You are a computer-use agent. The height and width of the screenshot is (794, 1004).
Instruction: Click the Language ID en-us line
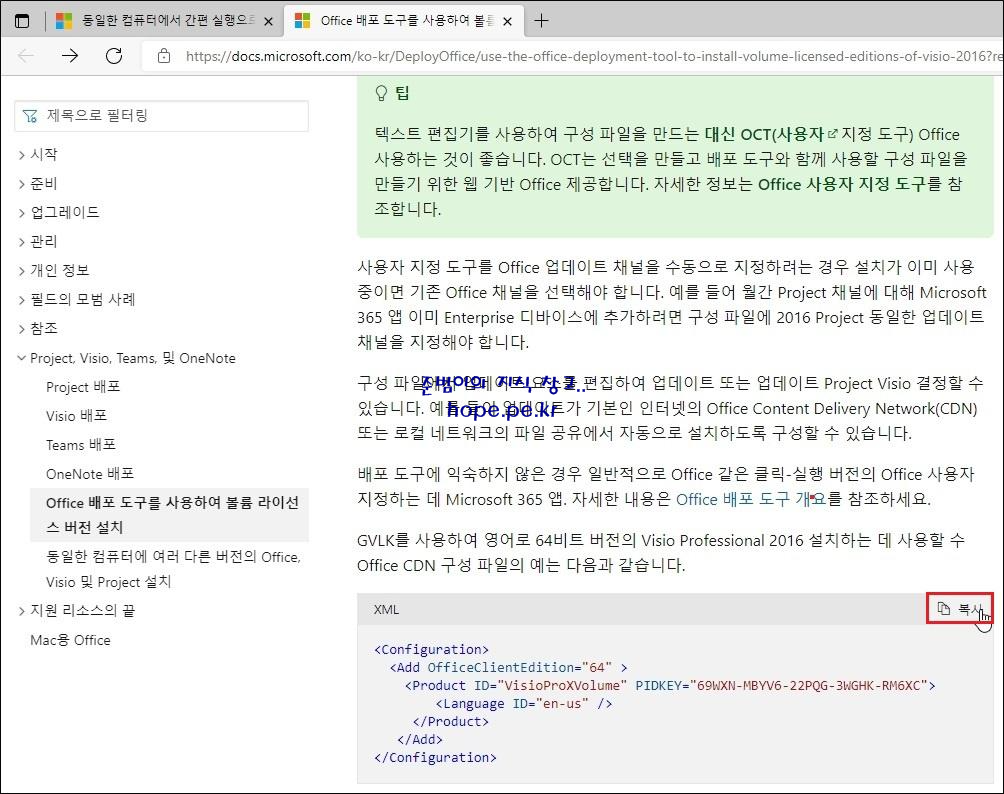[x=524, y=704]
